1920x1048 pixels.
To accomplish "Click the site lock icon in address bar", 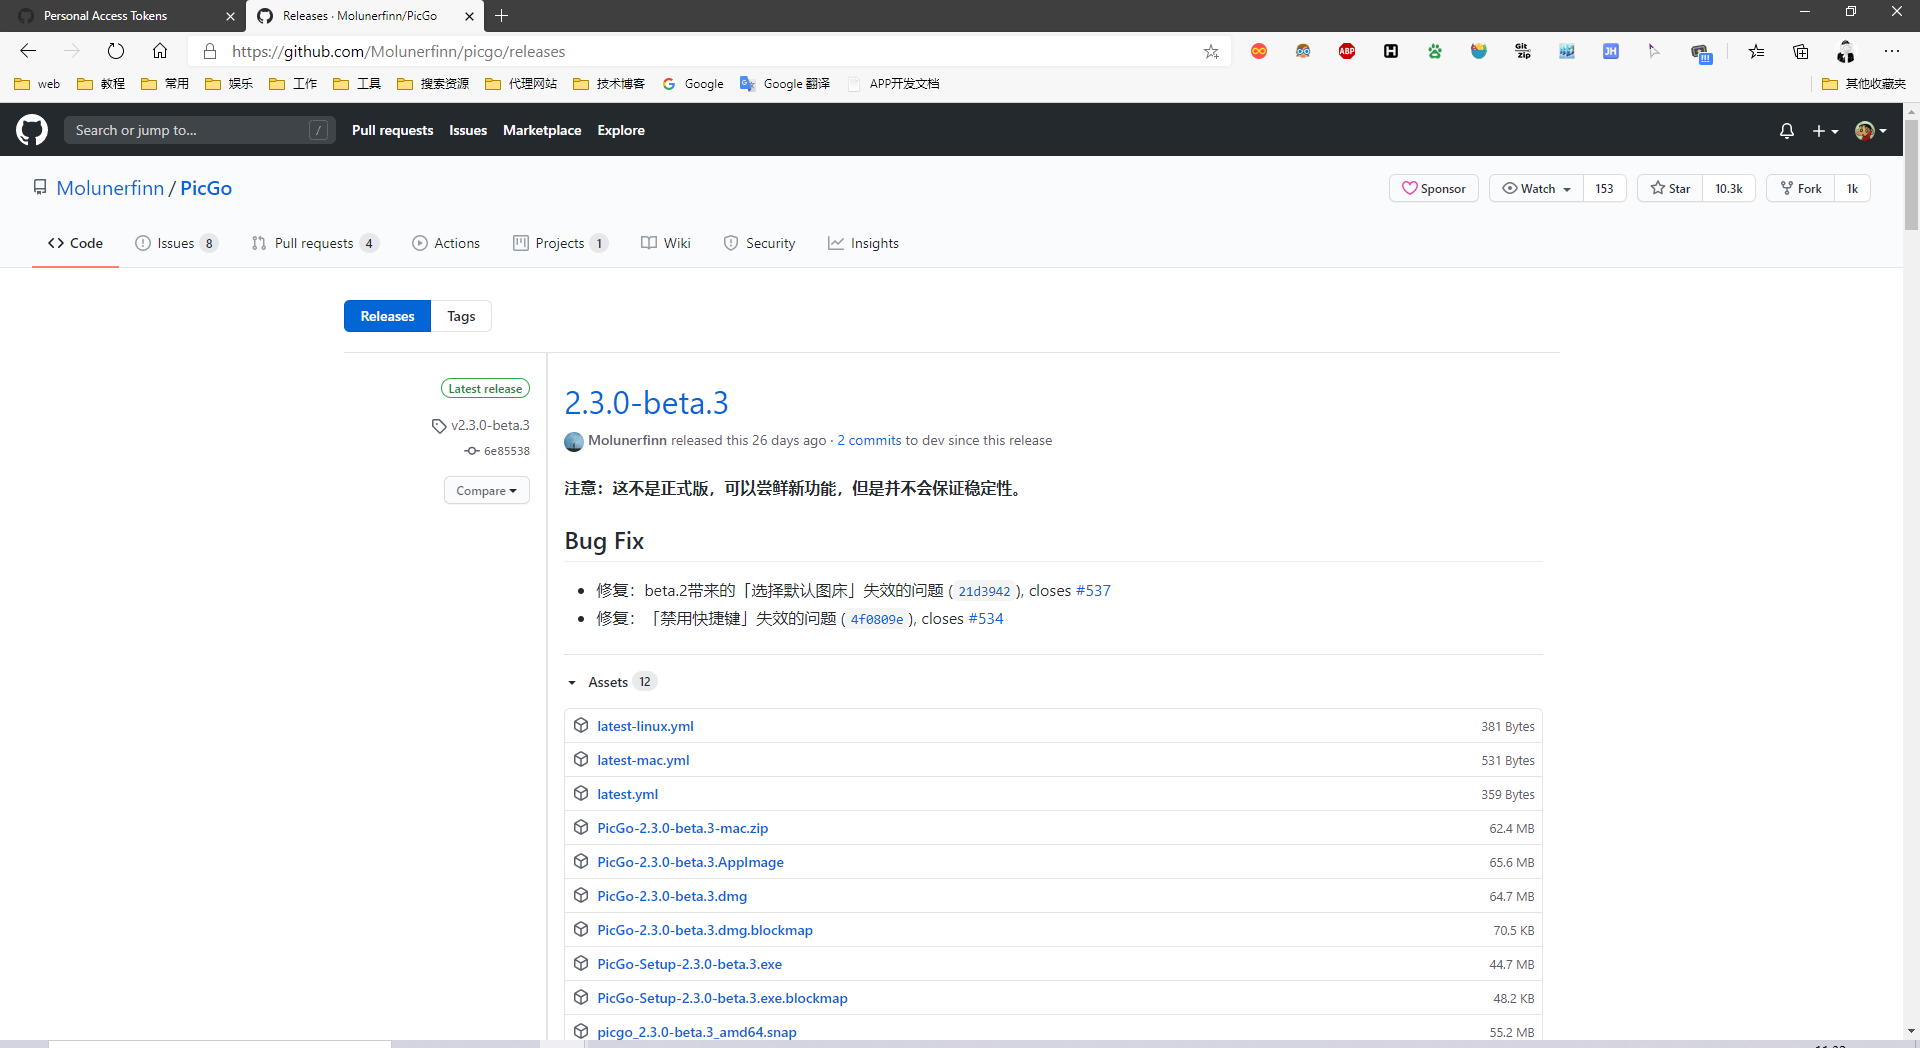I will click(x=210, y=51).
